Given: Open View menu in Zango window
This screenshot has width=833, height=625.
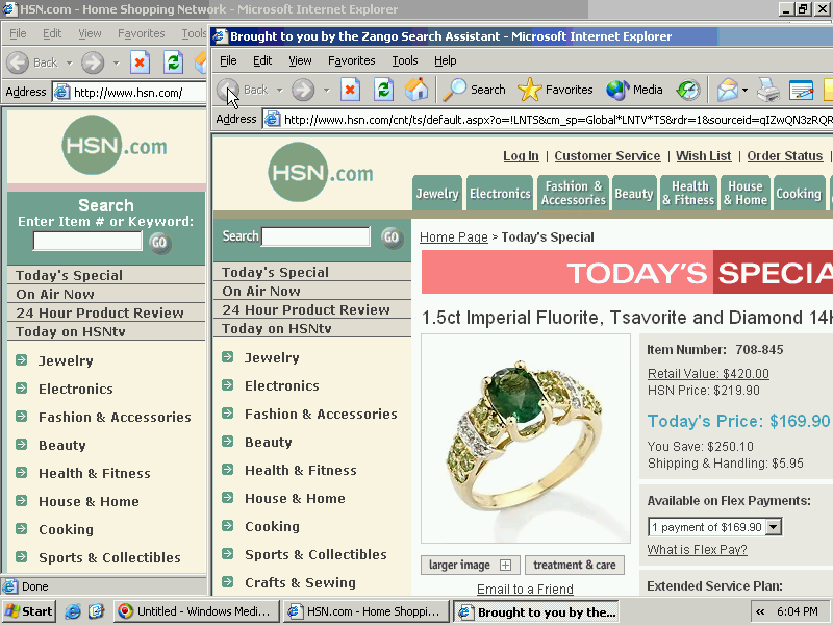Looking at the screenshot, I should point(300,61).
